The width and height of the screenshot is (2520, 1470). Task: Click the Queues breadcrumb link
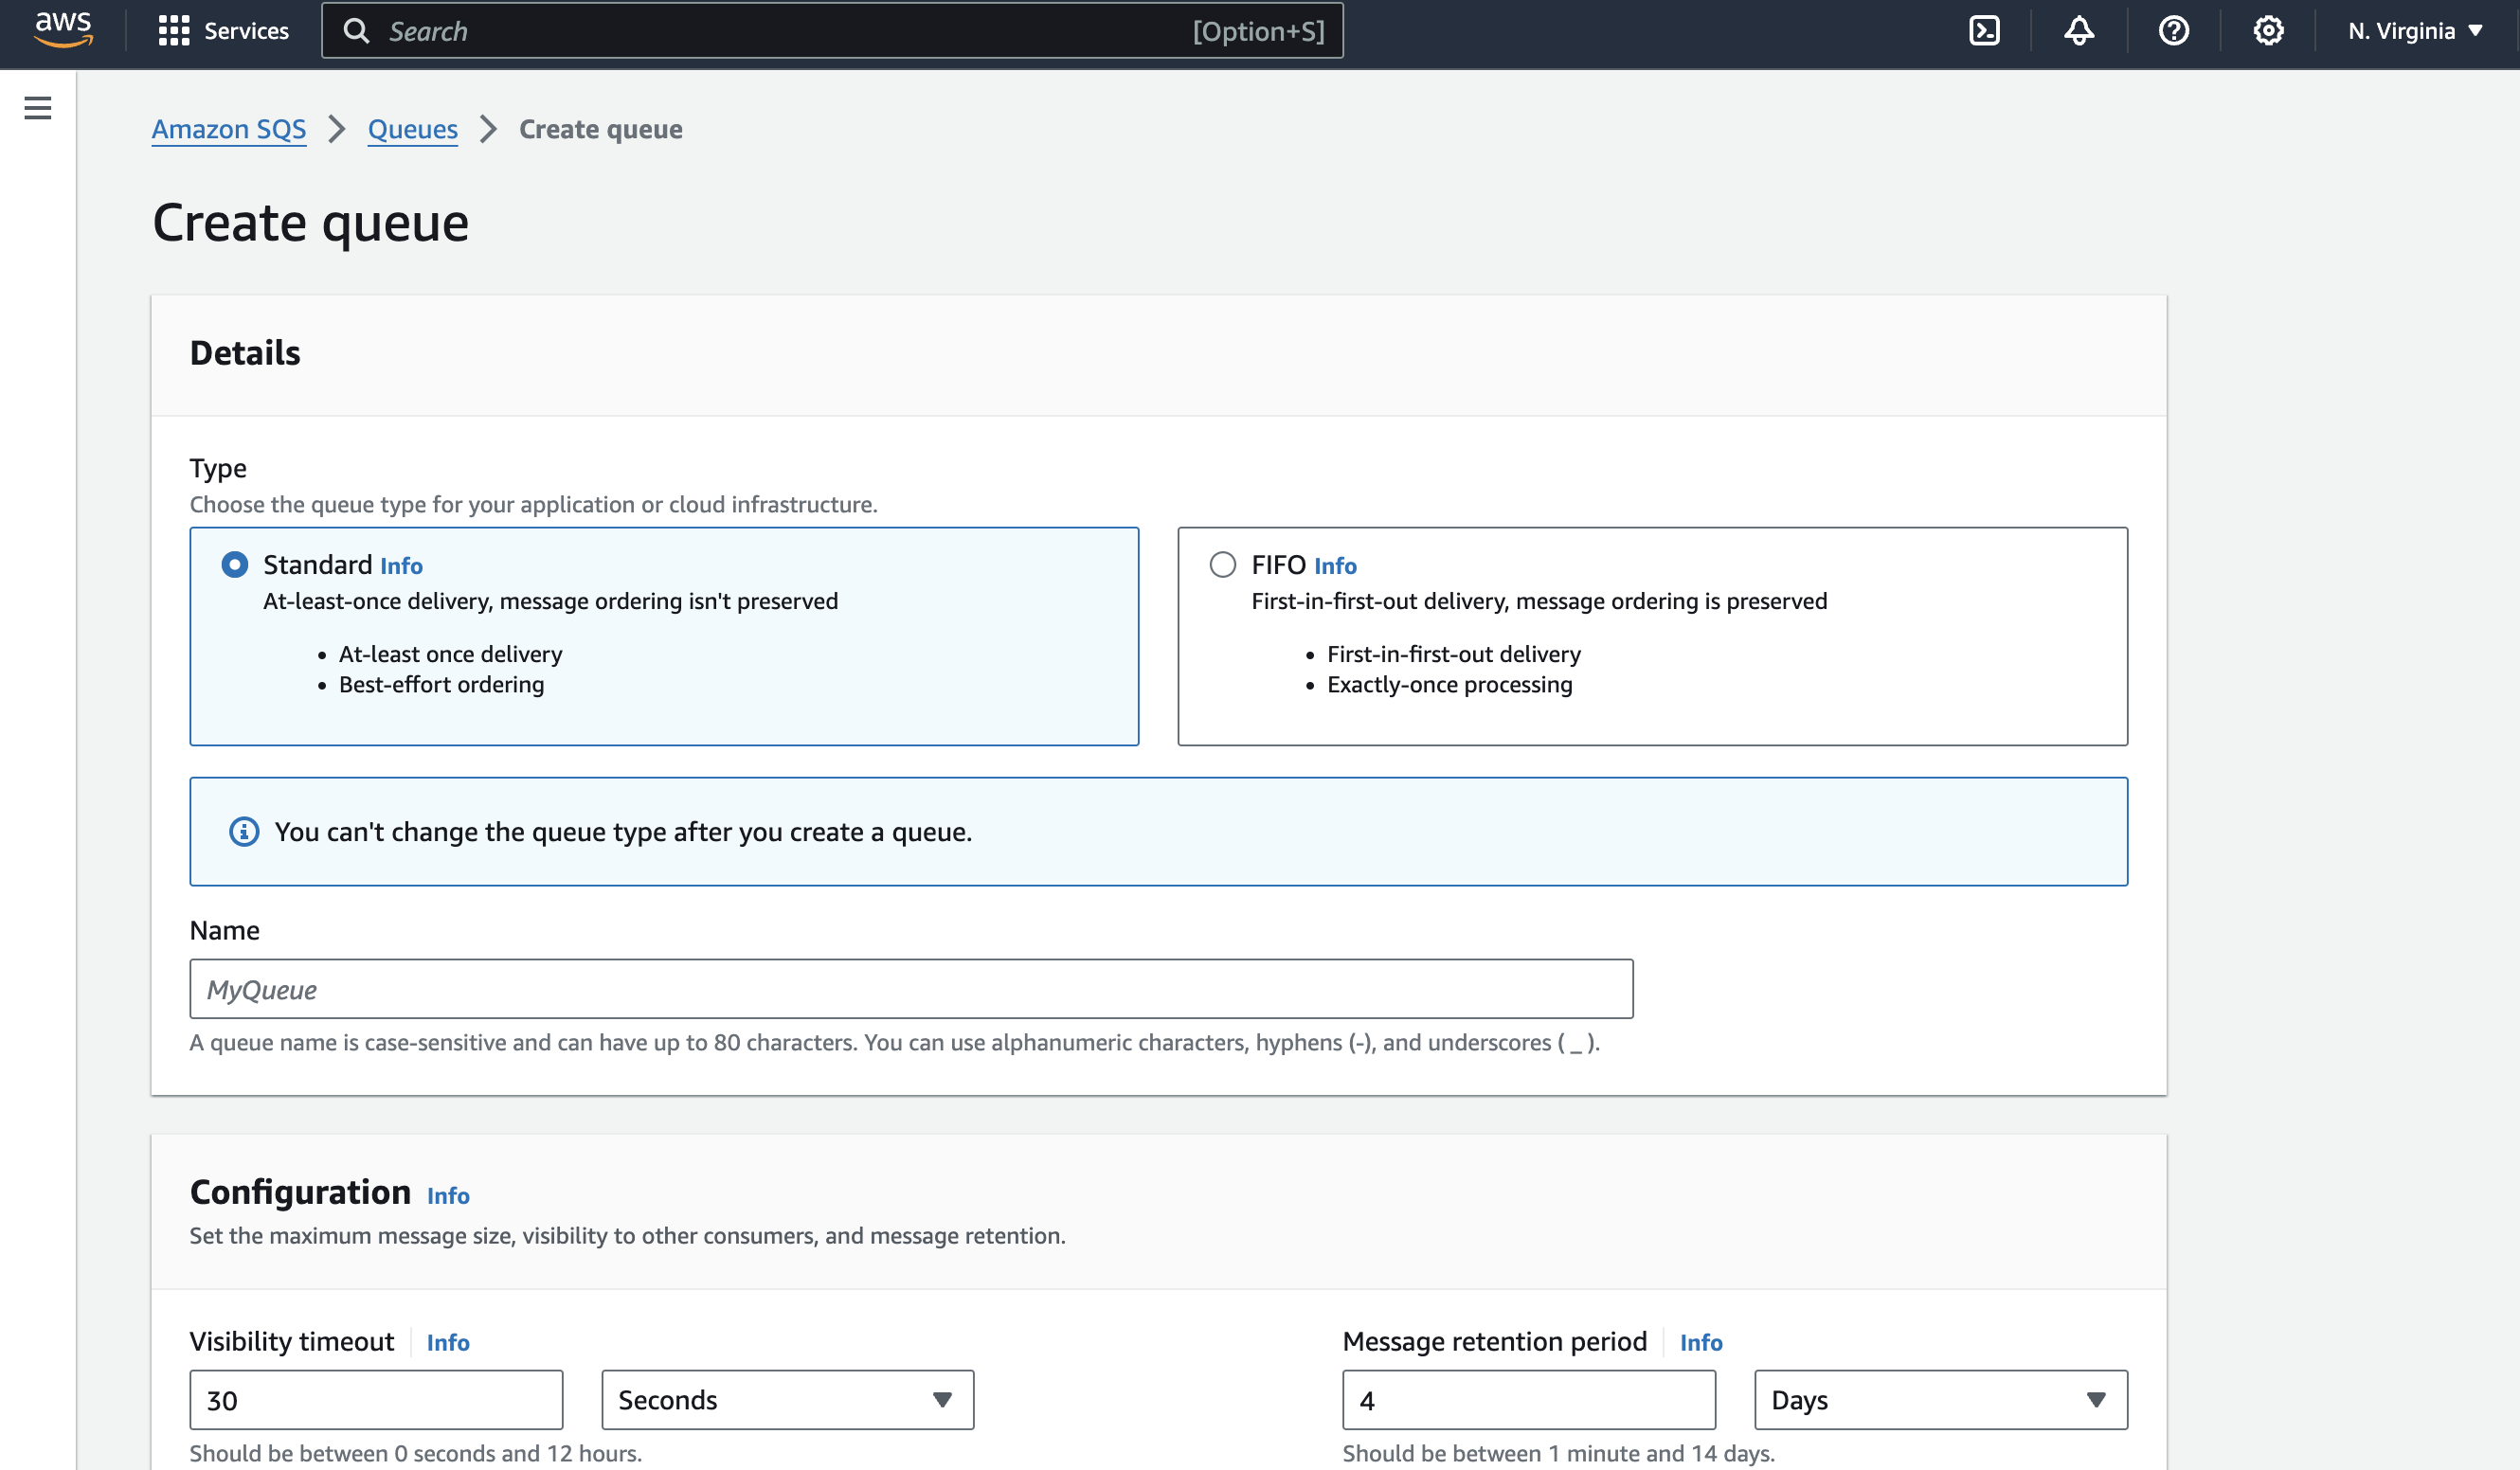(411, 128)
